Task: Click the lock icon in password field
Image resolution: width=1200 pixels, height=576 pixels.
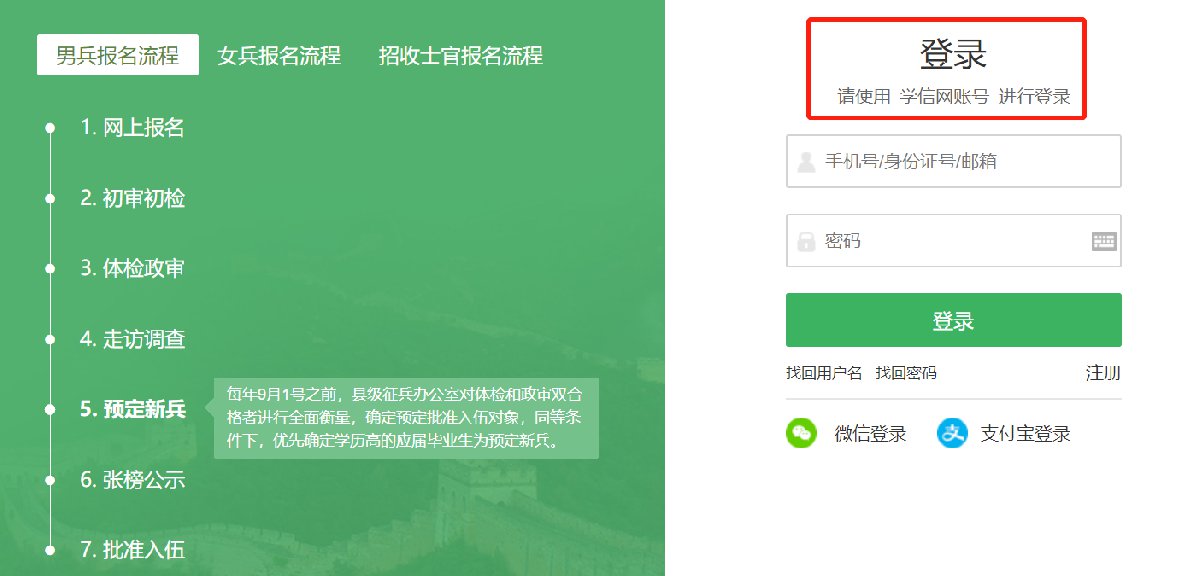Action: coord(807,241)
